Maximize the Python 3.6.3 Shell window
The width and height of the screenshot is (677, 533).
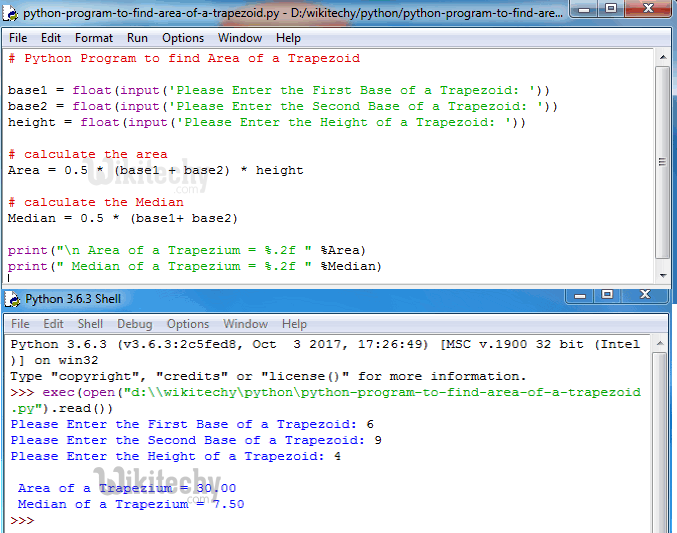(x=607, y=295)
